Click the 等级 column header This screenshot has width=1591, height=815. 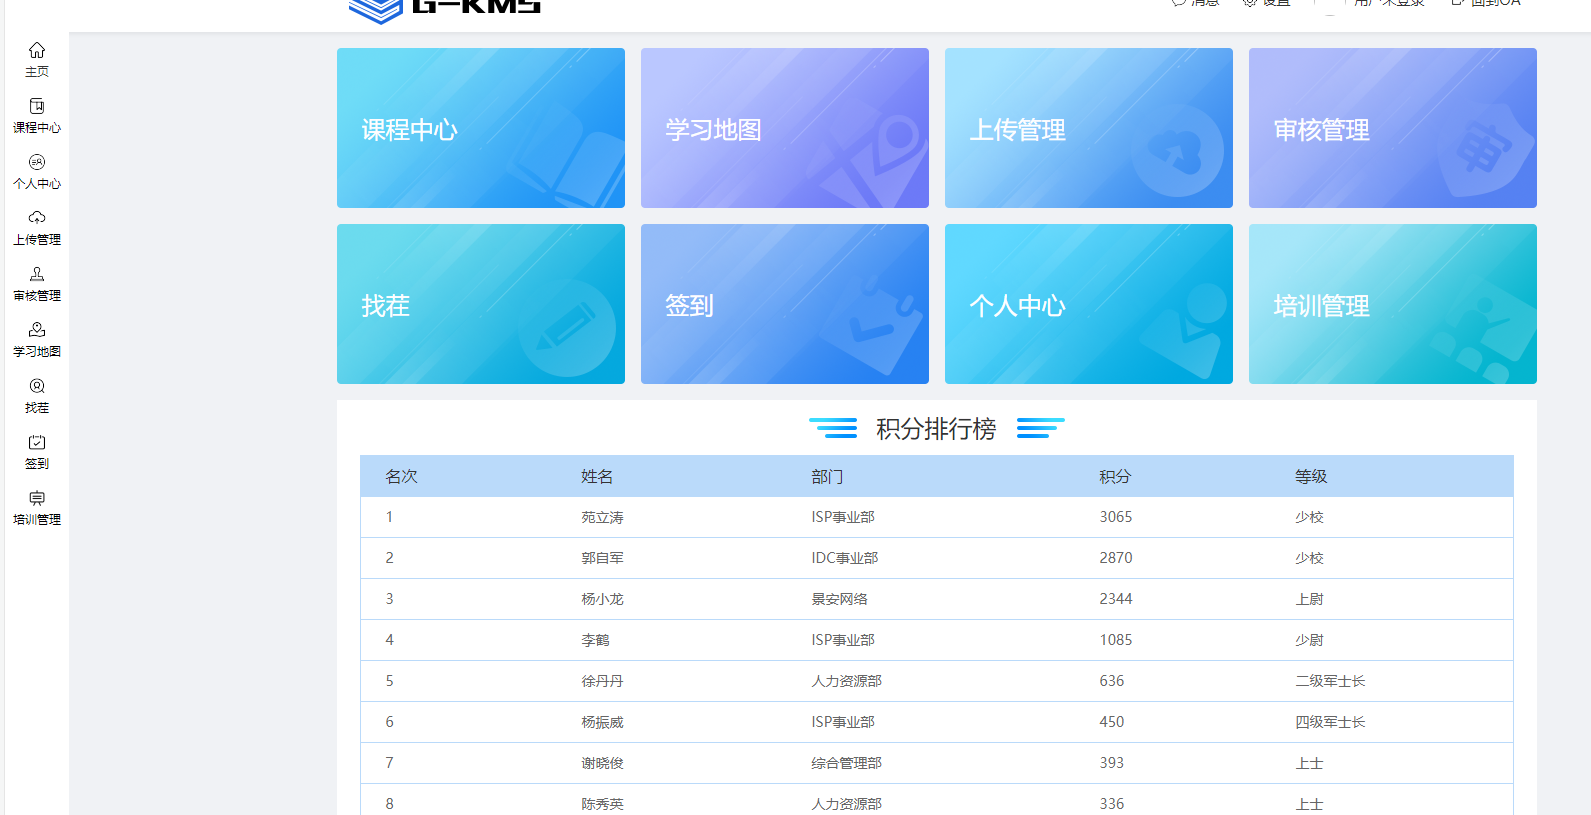point(1311,477)
